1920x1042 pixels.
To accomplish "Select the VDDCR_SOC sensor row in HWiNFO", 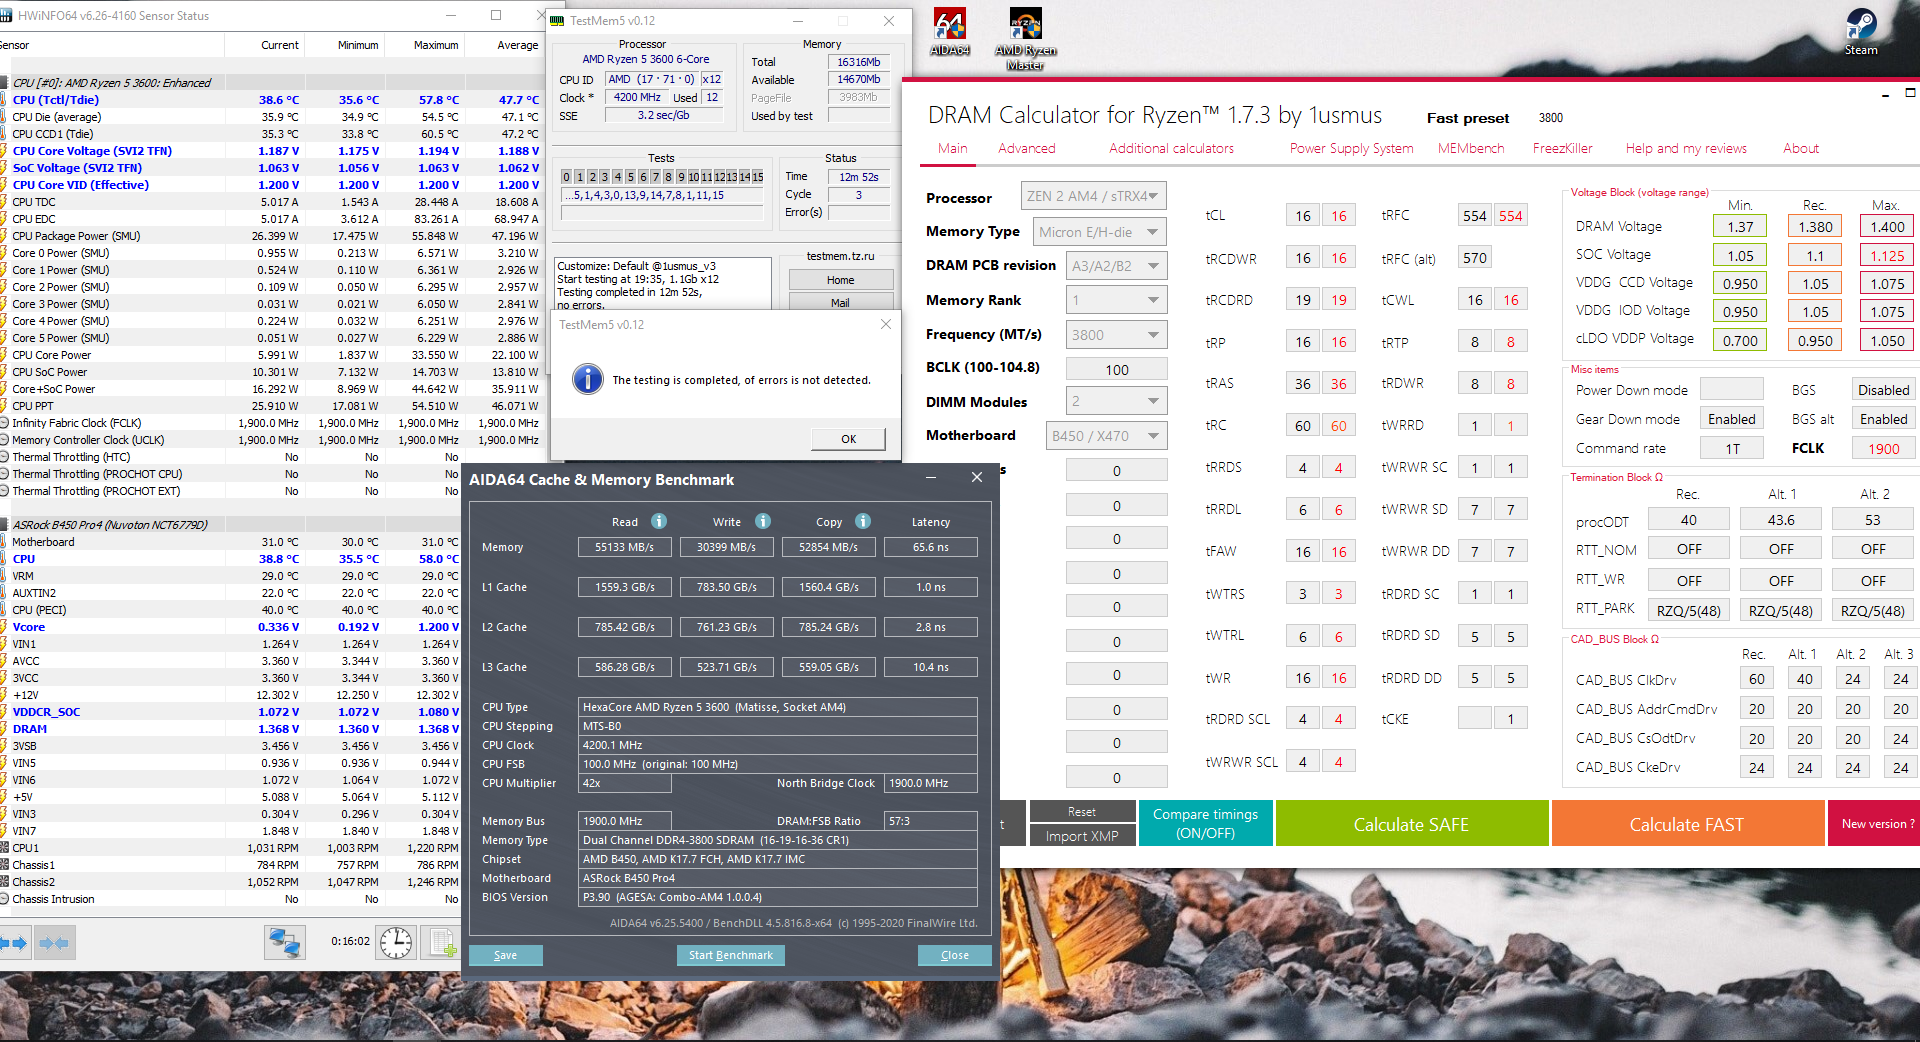I will [x=230, y=712].
